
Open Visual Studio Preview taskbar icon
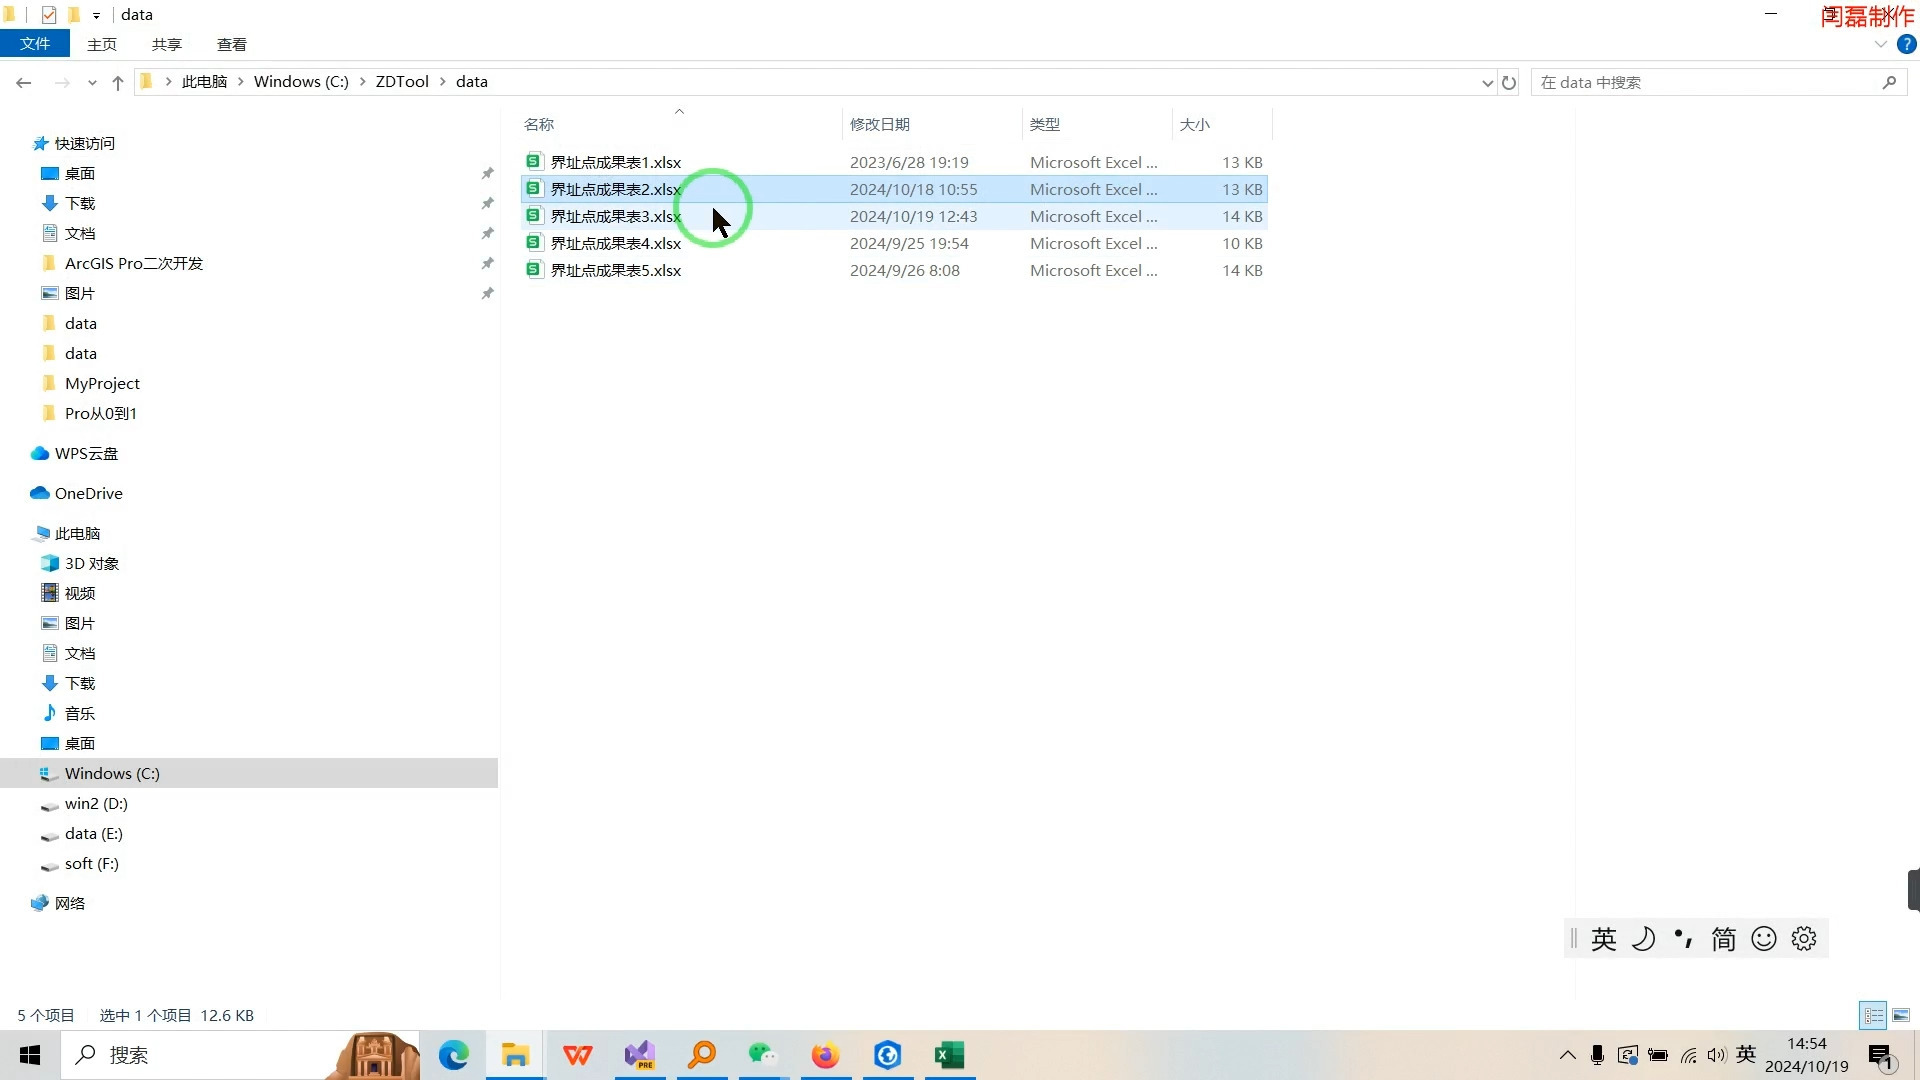(x=640, y=1055)
